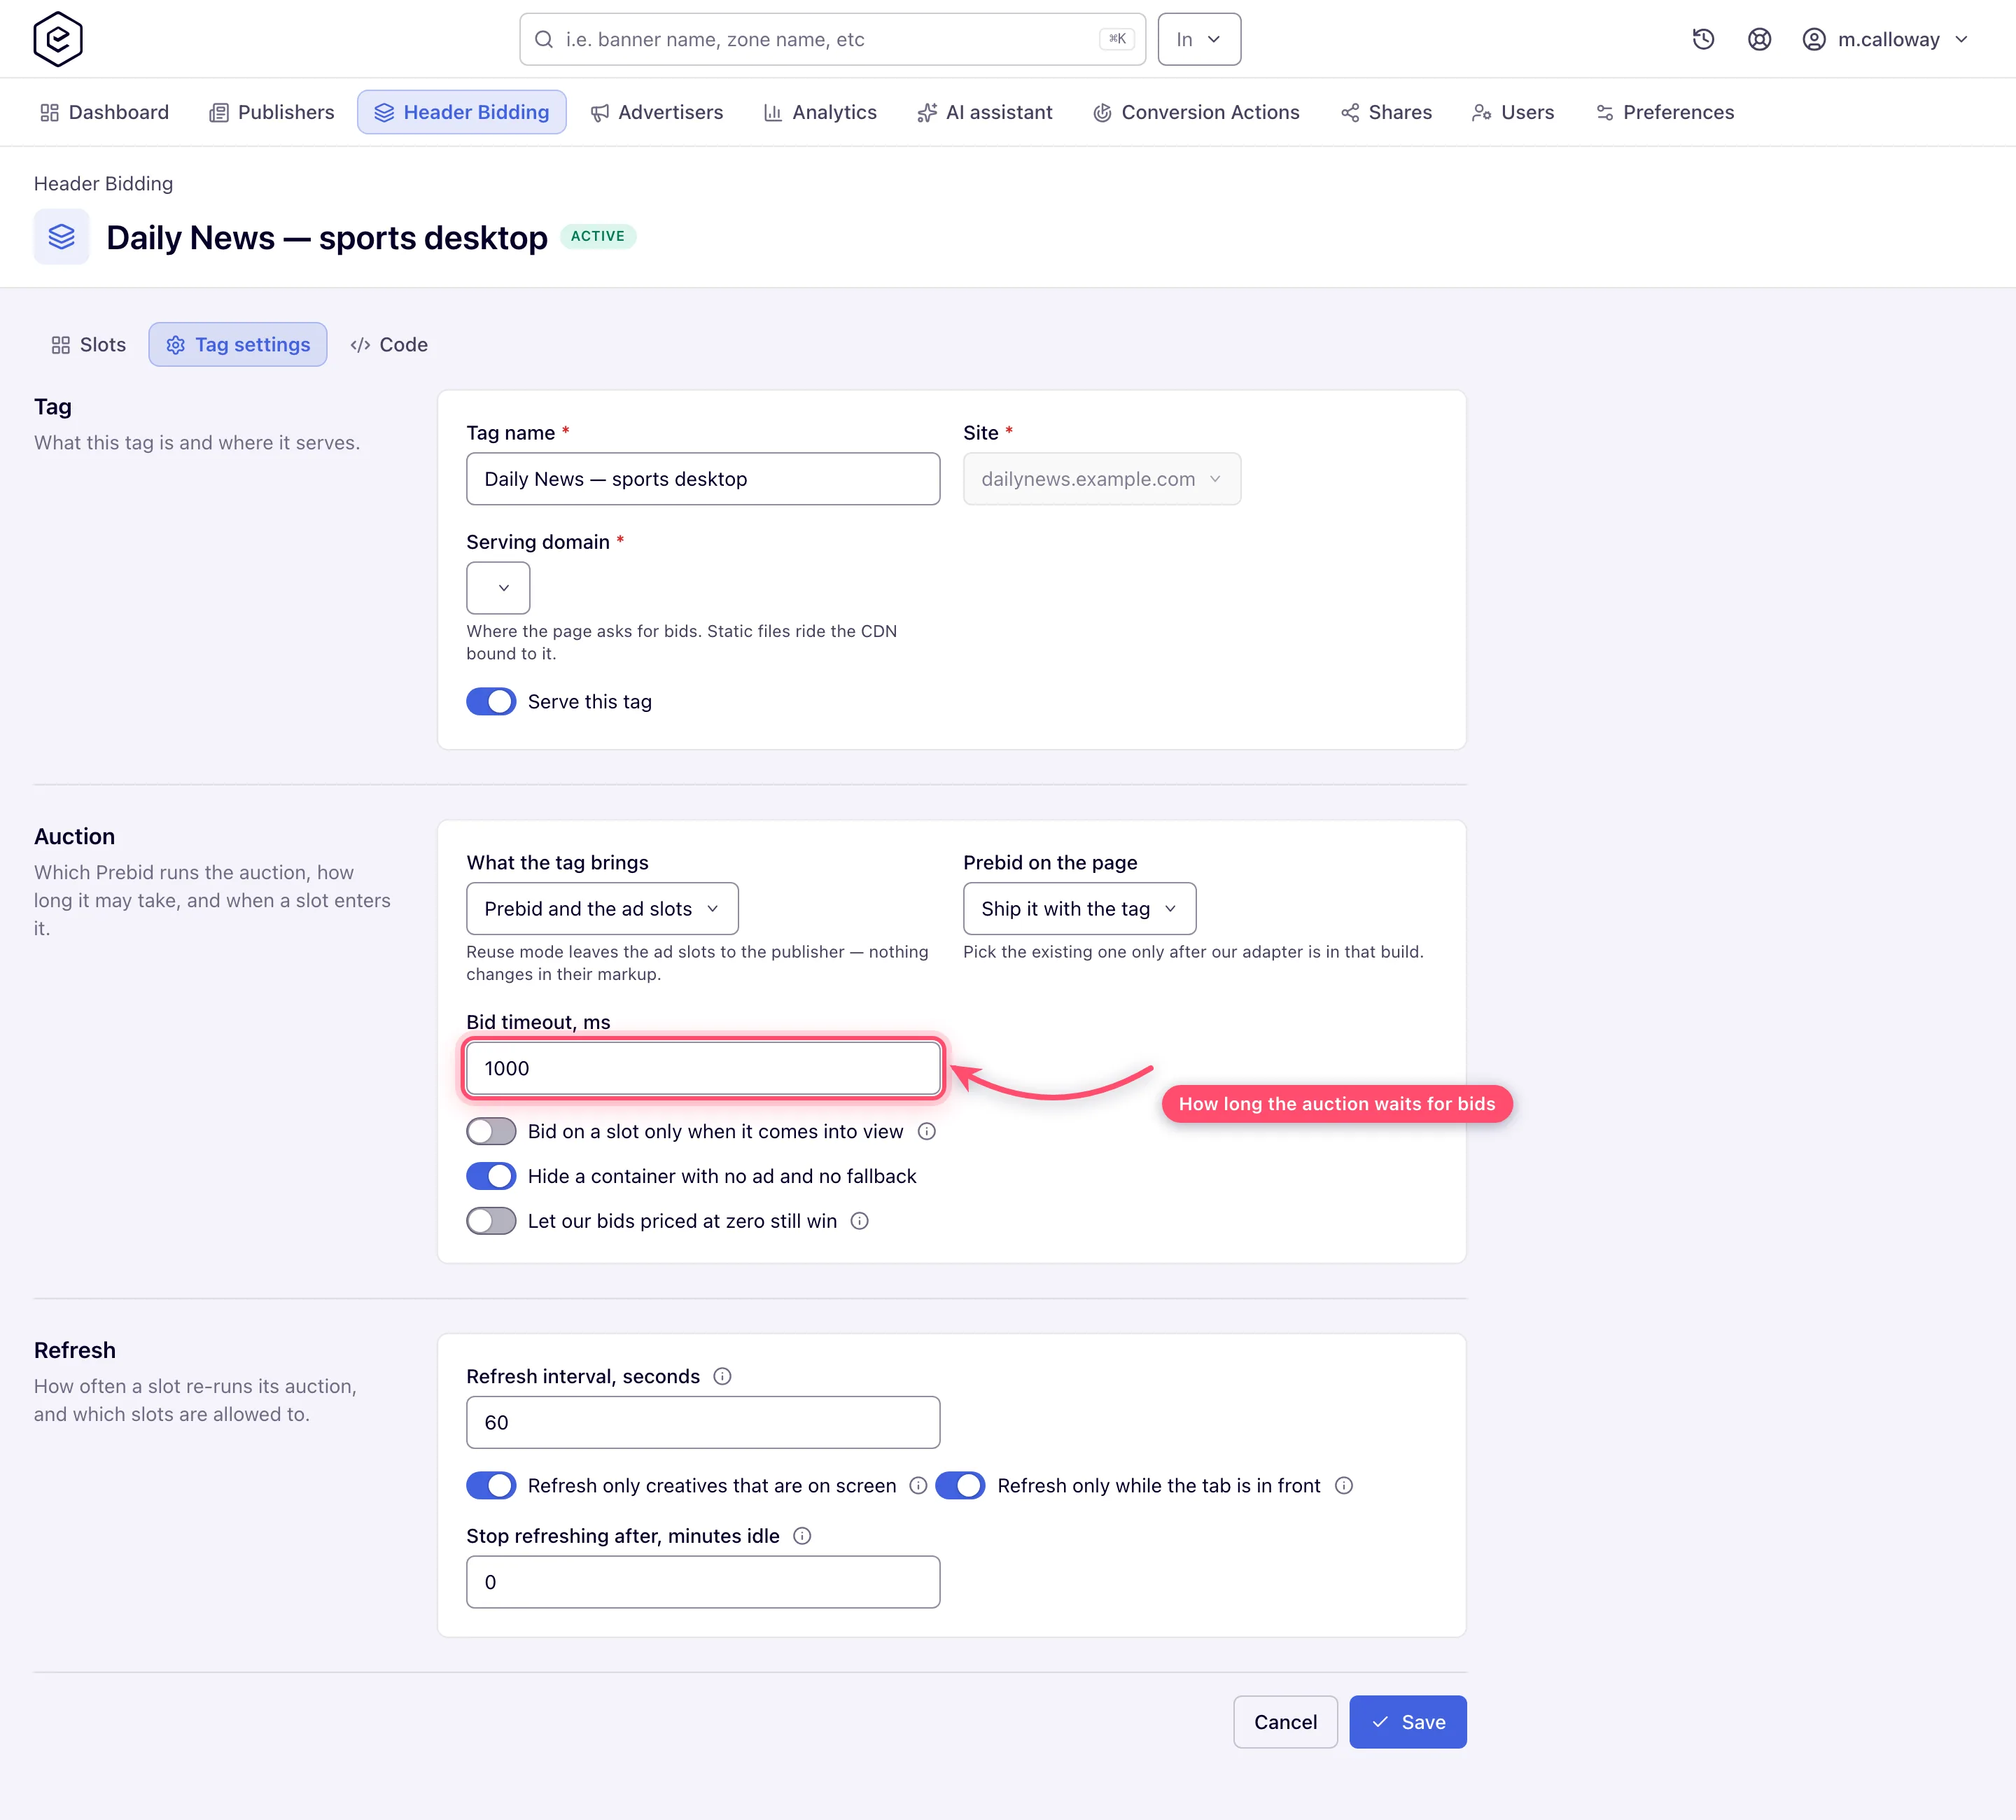The height and width of the screenshot is (1820, 2016).
Task: Open the 'What the tag brings' dropdown
Action: click(x=602, y=909)
